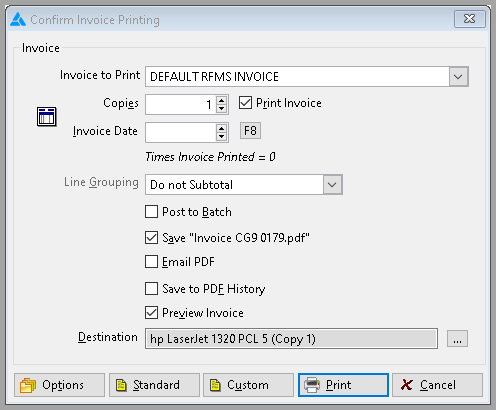Screen dimensions: 496x410
Task: Enable the Post to Batch checkbox
Action: pyautogui.click(x=151, y=212)
